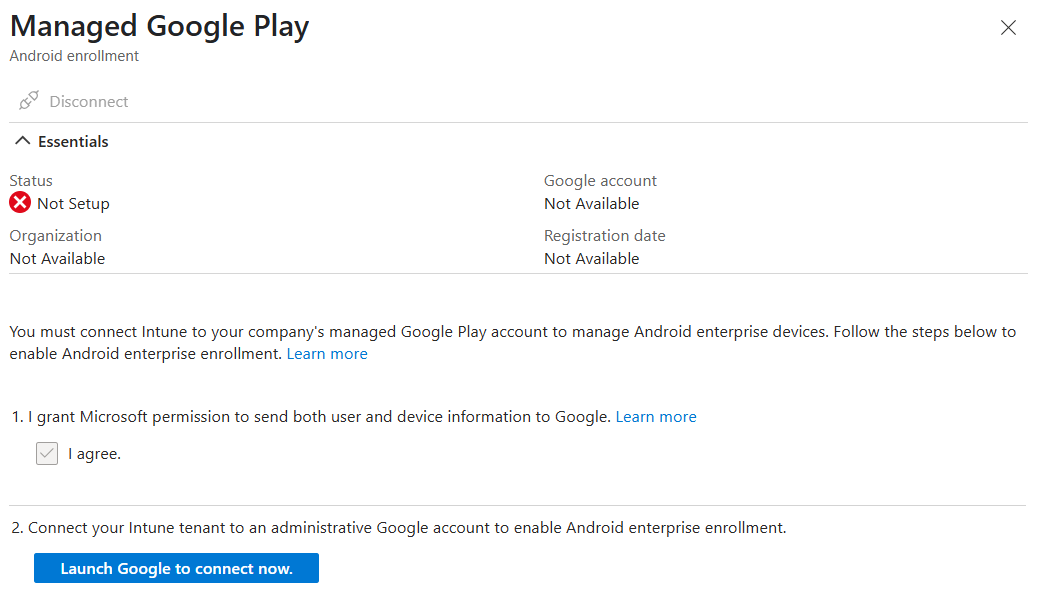
Task: Click the red Not Setup status icon
Action: click(20, 203)
